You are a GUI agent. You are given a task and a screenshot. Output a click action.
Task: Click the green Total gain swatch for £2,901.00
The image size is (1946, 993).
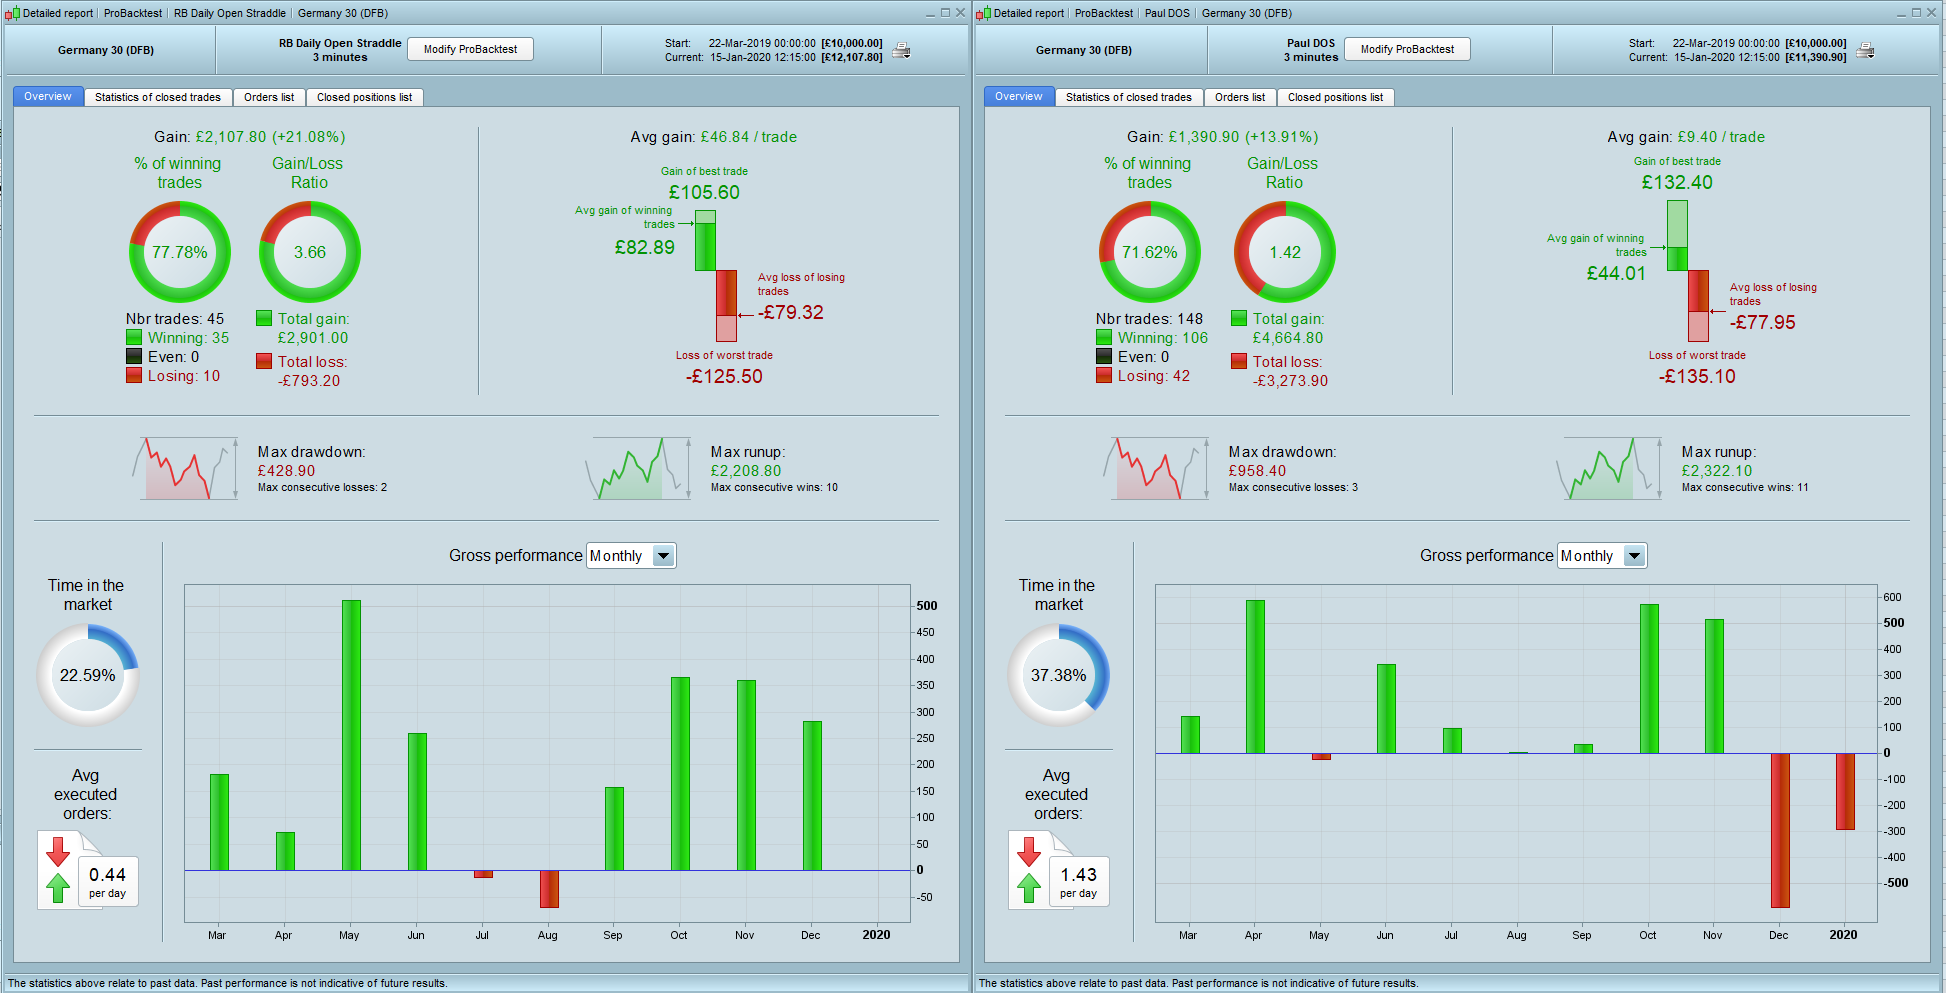tap(264, 318)
